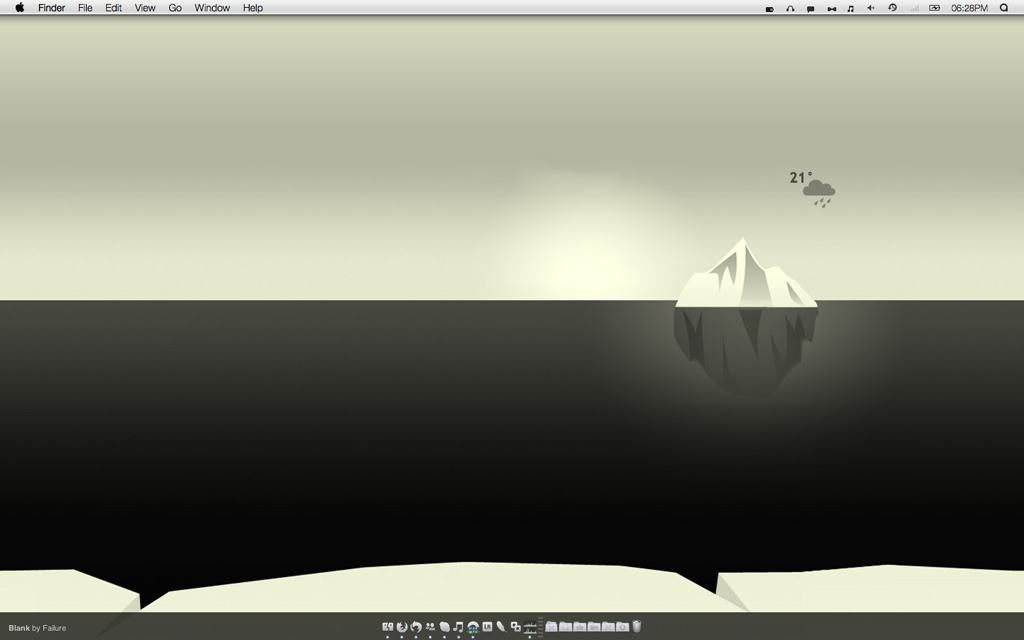Open the Go menu
The height and width of the screenshot is (640, 1024).
coord(175,8)
